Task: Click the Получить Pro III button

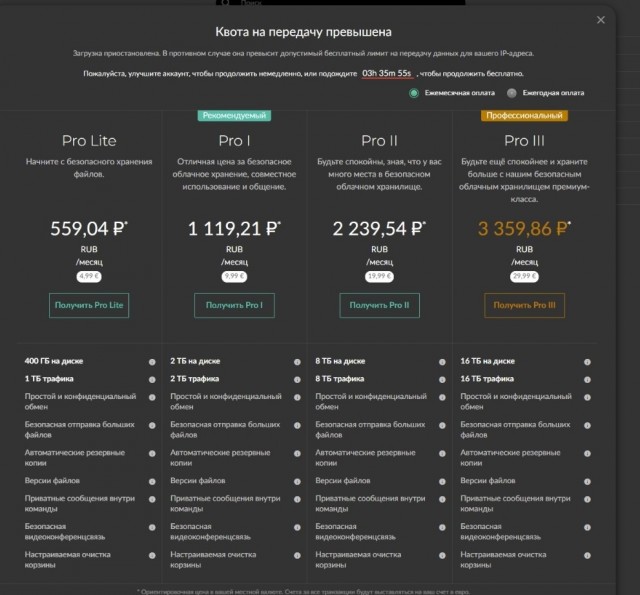Action: 524,305
